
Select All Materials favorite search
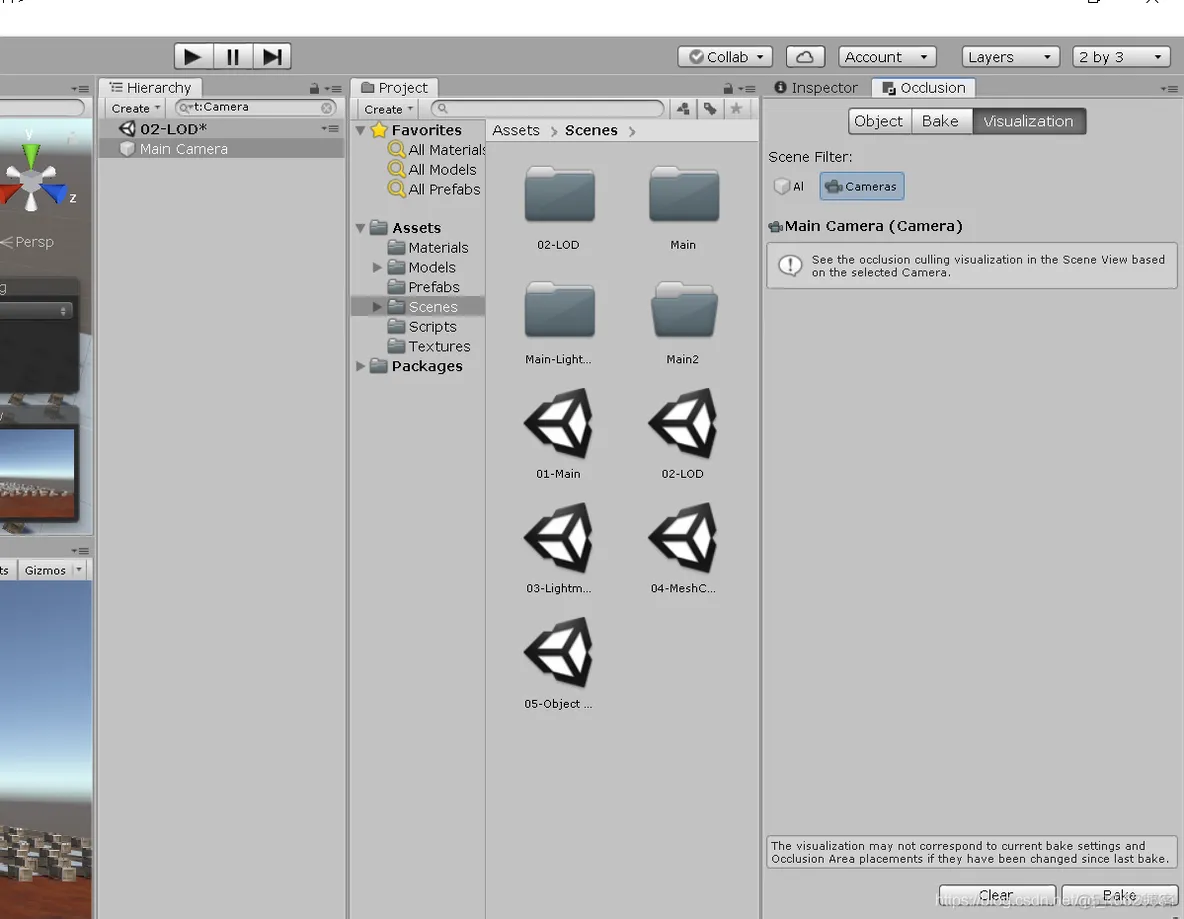tap(436, 150)
